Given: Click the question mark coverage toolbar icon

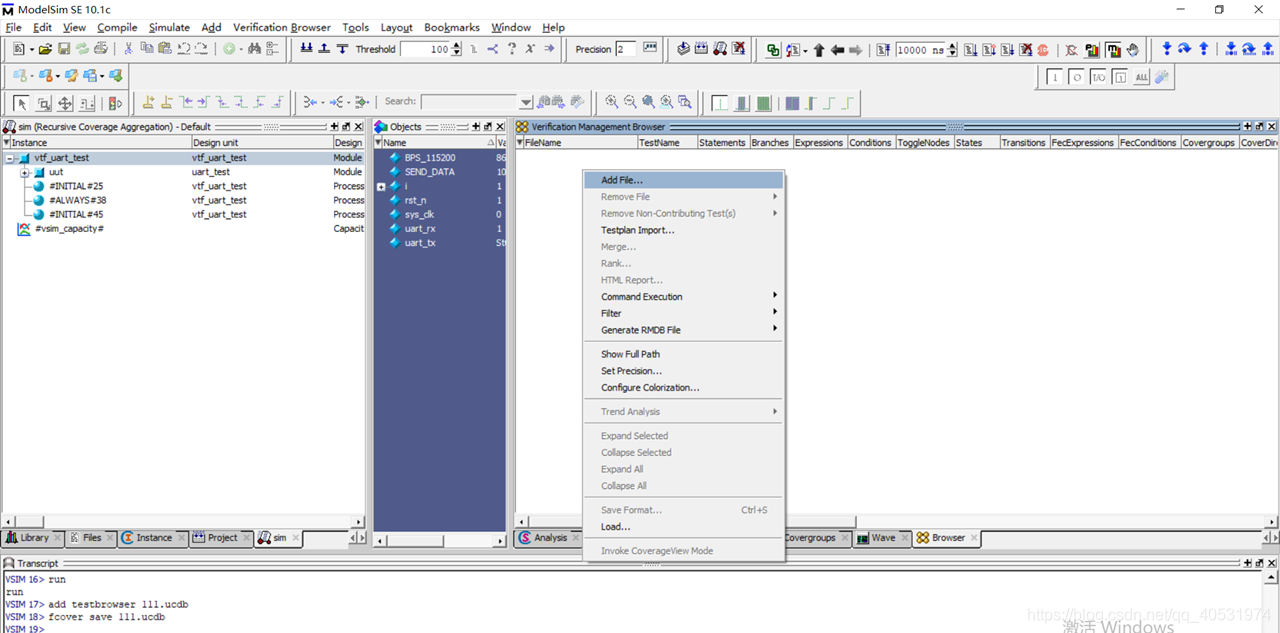Looking at the screenshot, I should pyautogui.click(x=511, y=49).
